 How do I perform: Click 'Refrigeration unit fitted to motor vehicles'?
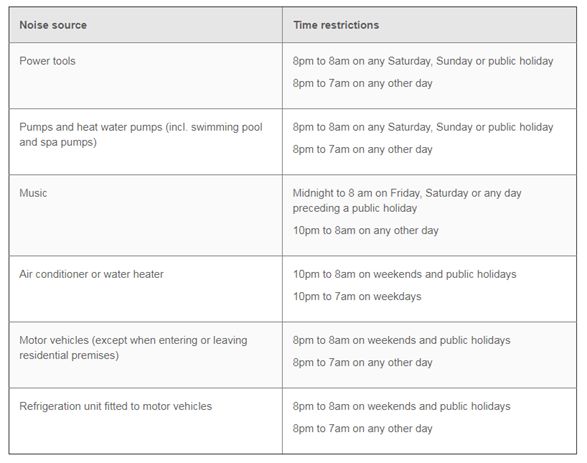pos(116,406)
